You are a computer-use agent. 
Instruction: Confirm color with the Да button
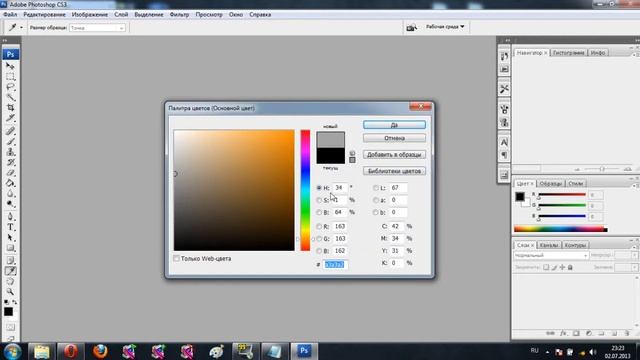point(394,125)
